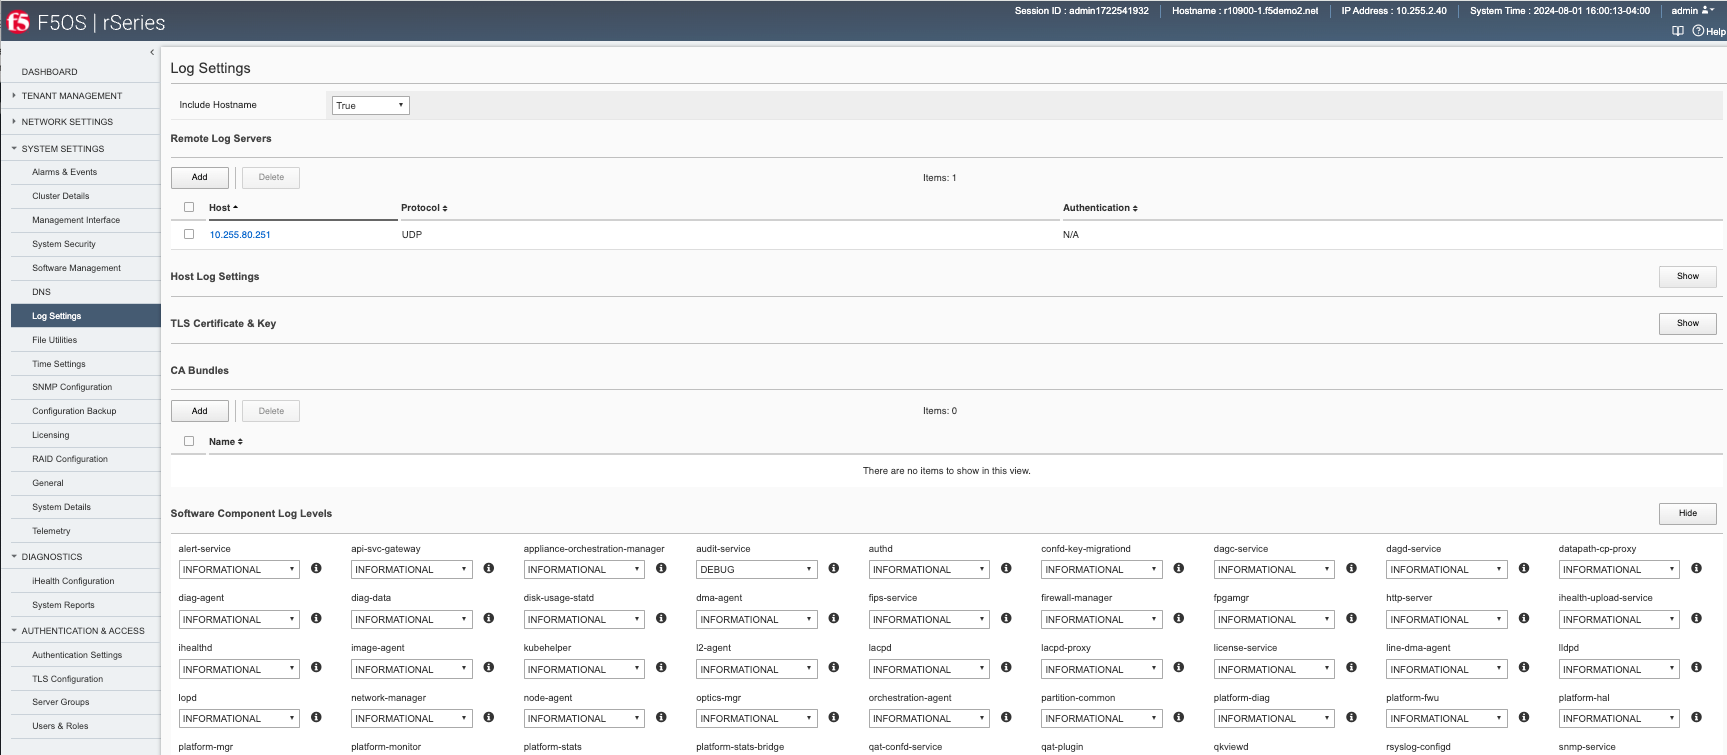Hide Software Component Log Levels
1727x755 pixels.
pos(1688,513)
